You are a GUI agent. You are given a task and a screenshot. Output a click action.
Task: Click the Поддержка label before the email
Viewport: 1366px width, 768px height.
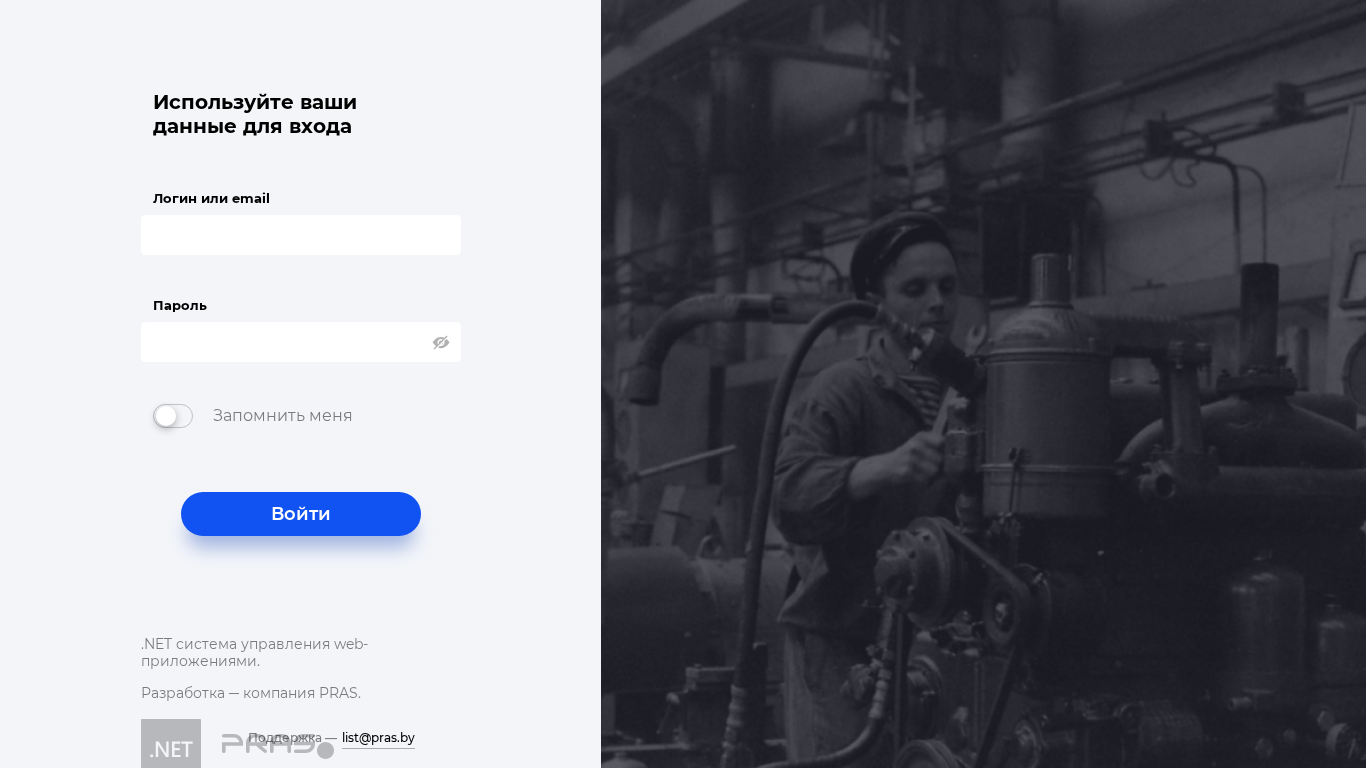285,738
